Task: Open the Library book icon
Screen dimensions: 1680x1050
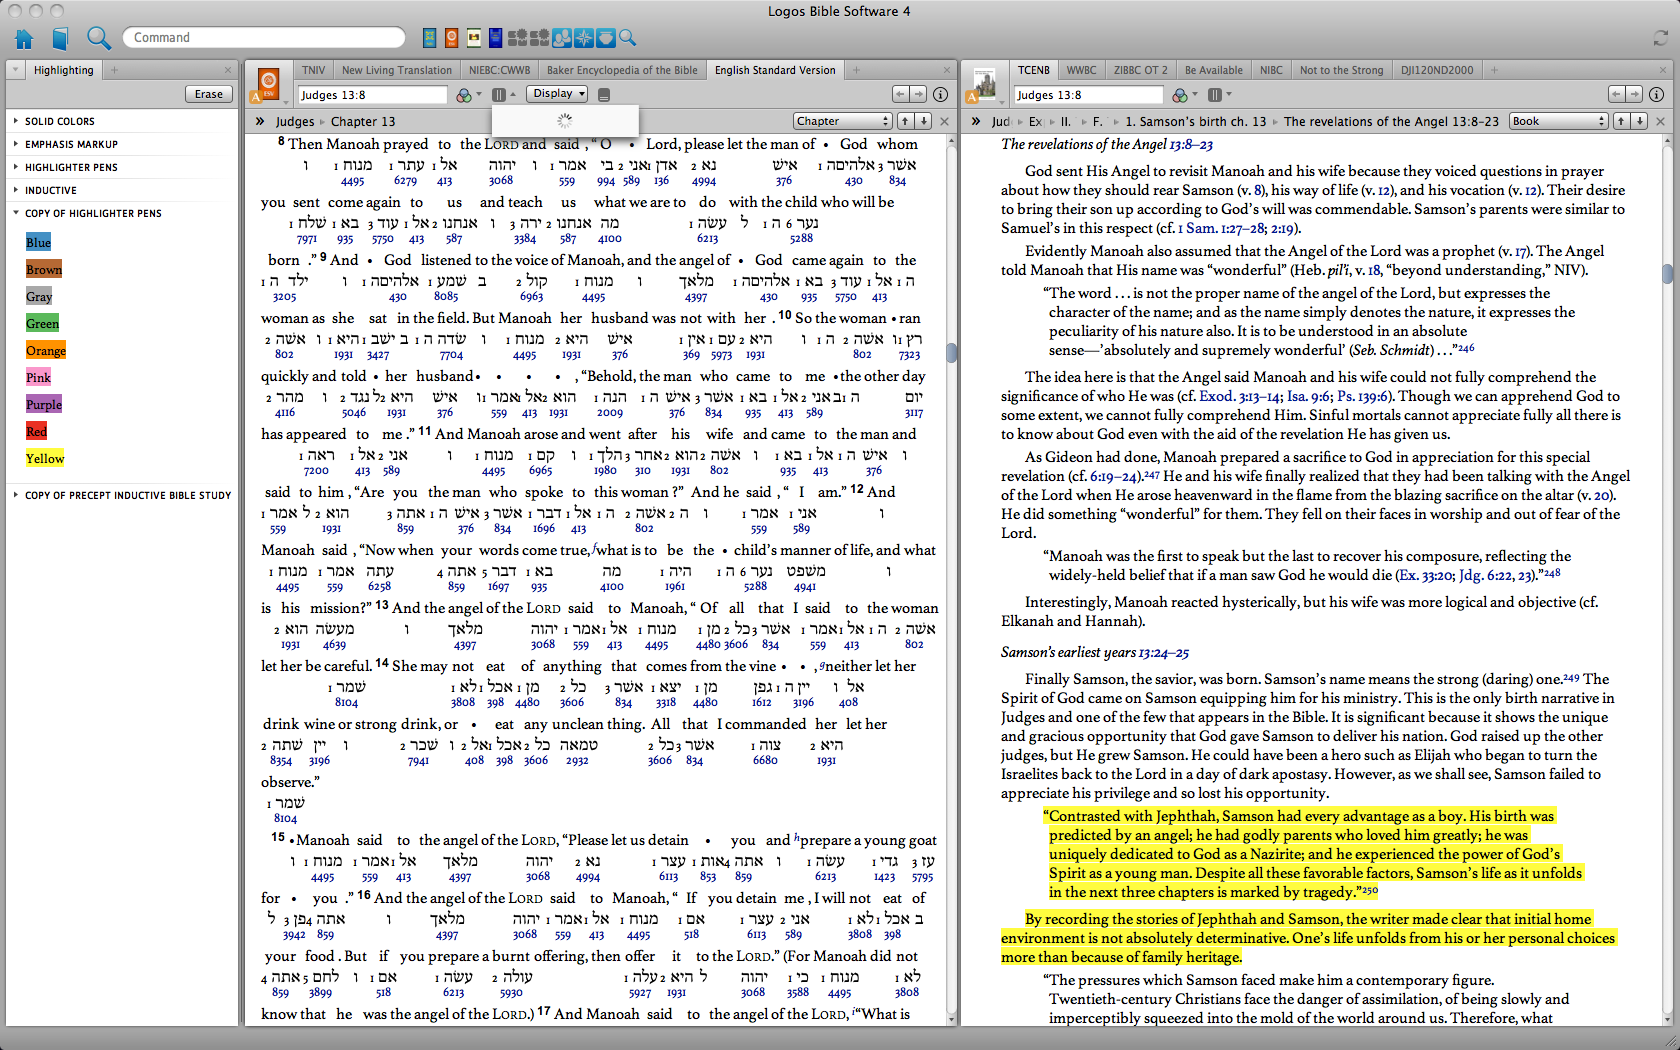Action: coord(60,38)
